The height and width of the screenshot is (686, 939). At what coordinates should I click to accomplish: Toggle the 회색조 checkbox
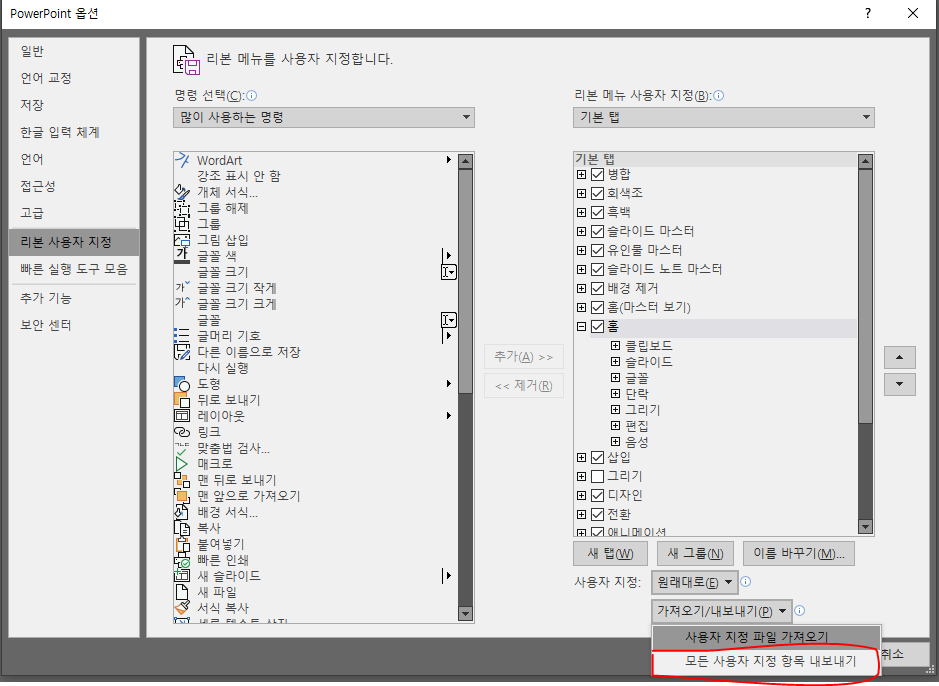pos(597,193)
